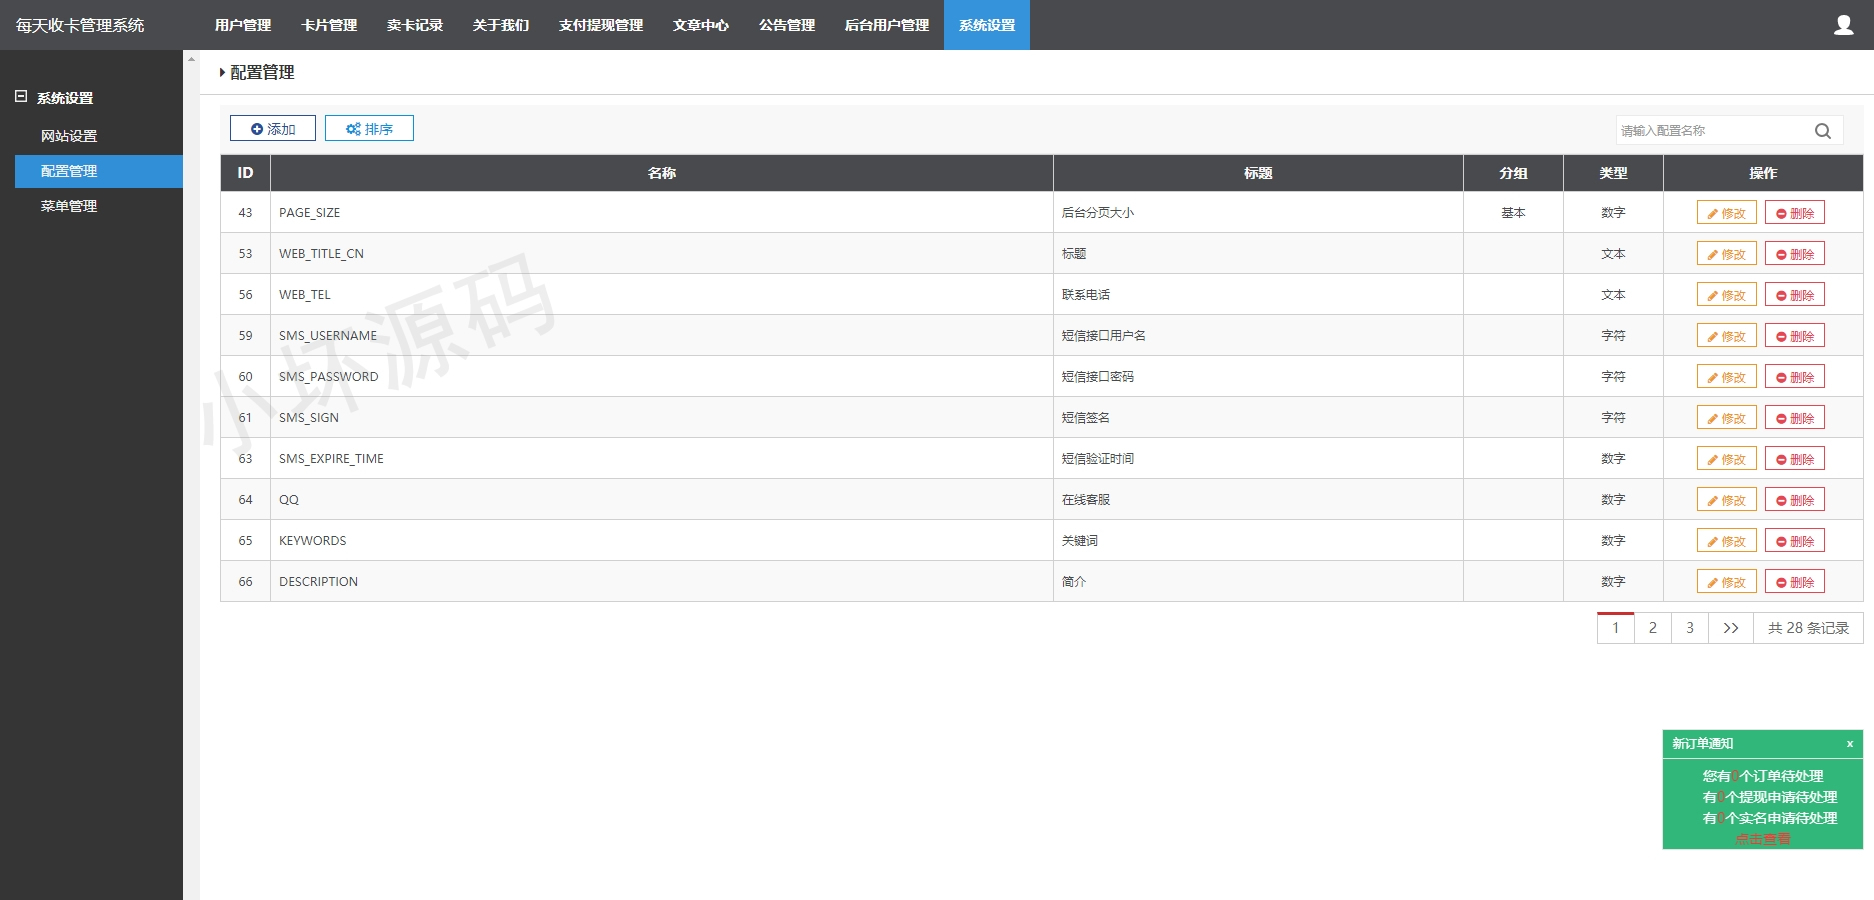Delete the KEYWORDS row
This screenshot has height=900, width=1874.
click(x=1795, y=541)
